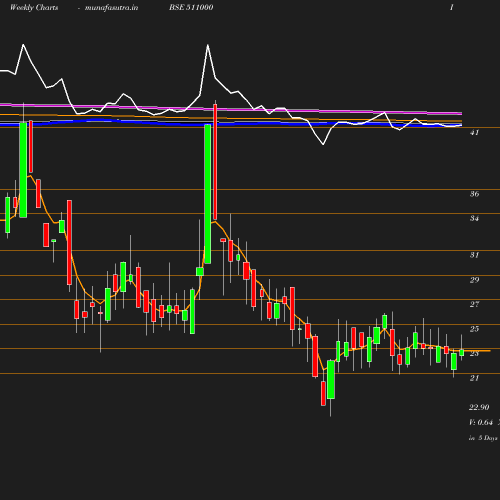The width and height of the screenshot is (500, 500).
Task: Click the price axis label 31
Action: pos(474,255)
